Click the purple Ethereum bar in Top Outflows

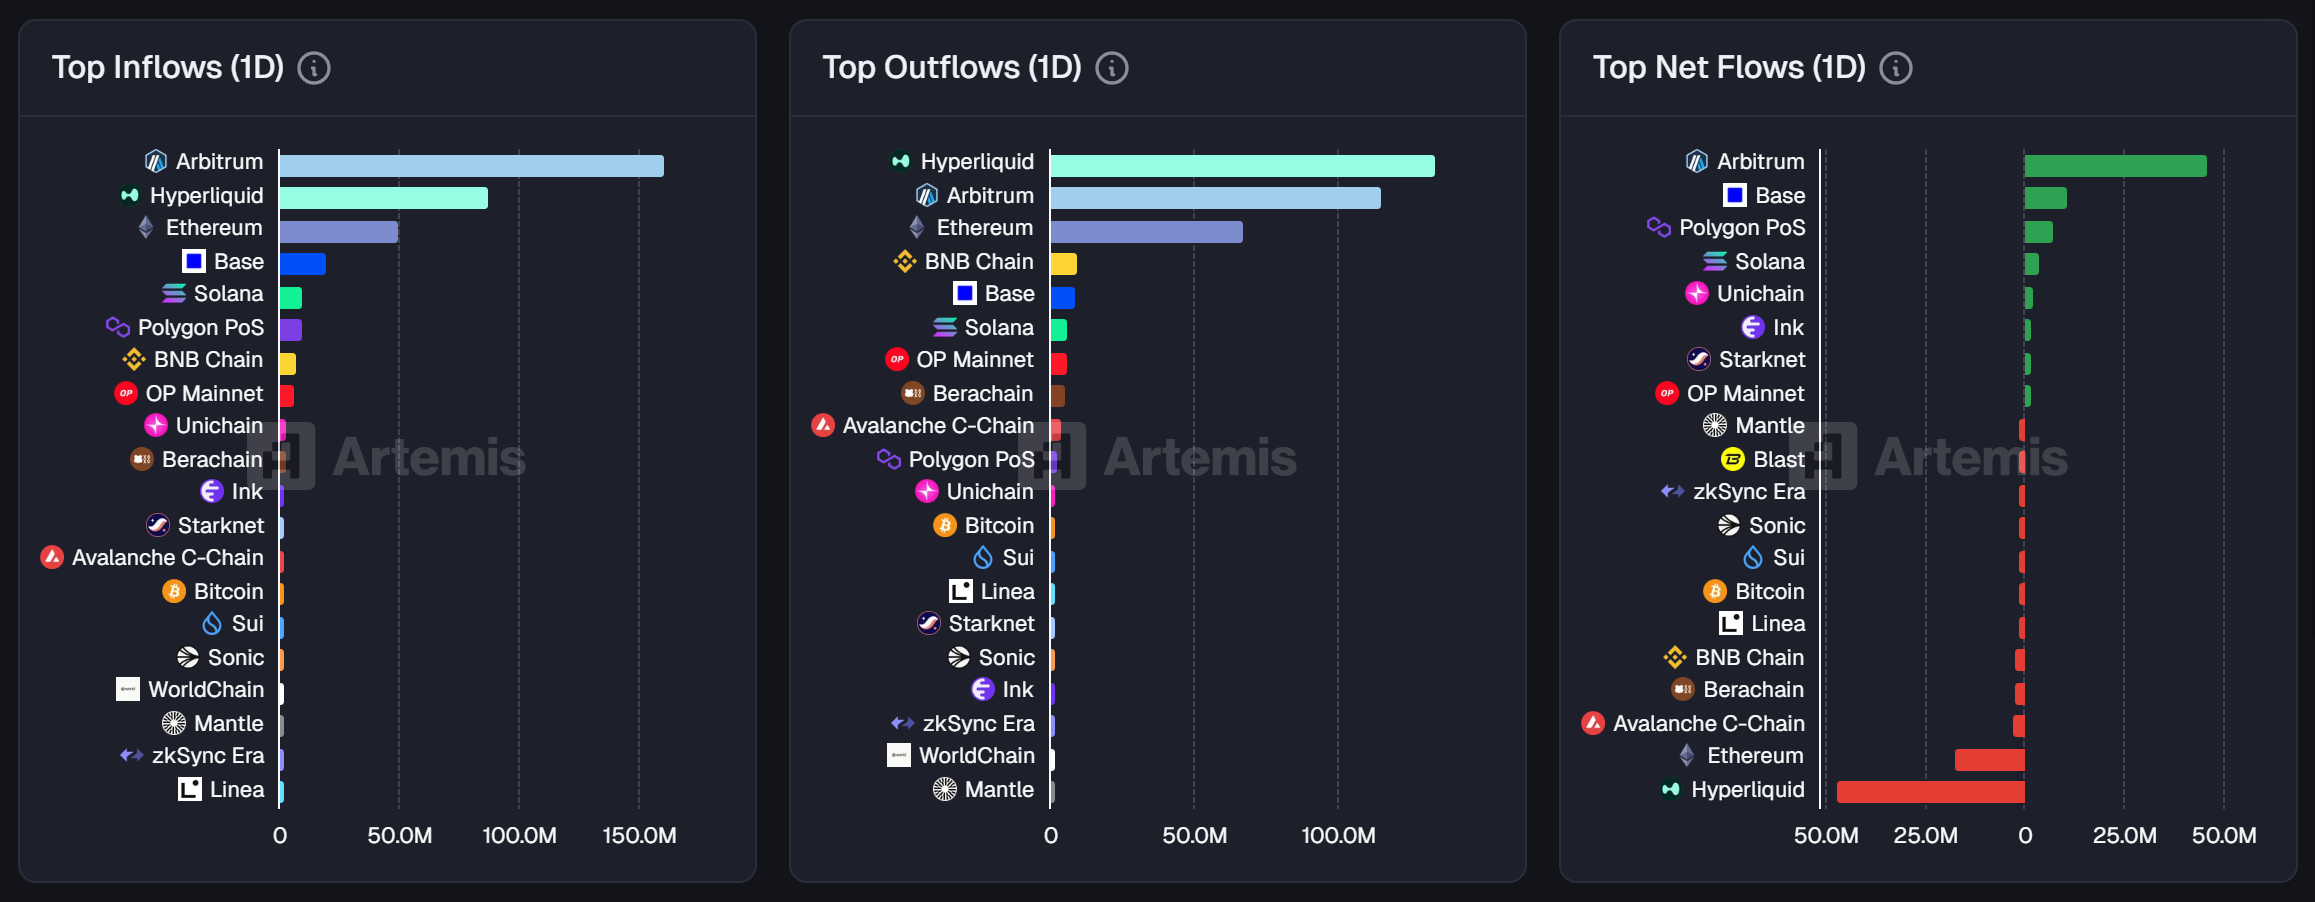tap(1146, 232)
